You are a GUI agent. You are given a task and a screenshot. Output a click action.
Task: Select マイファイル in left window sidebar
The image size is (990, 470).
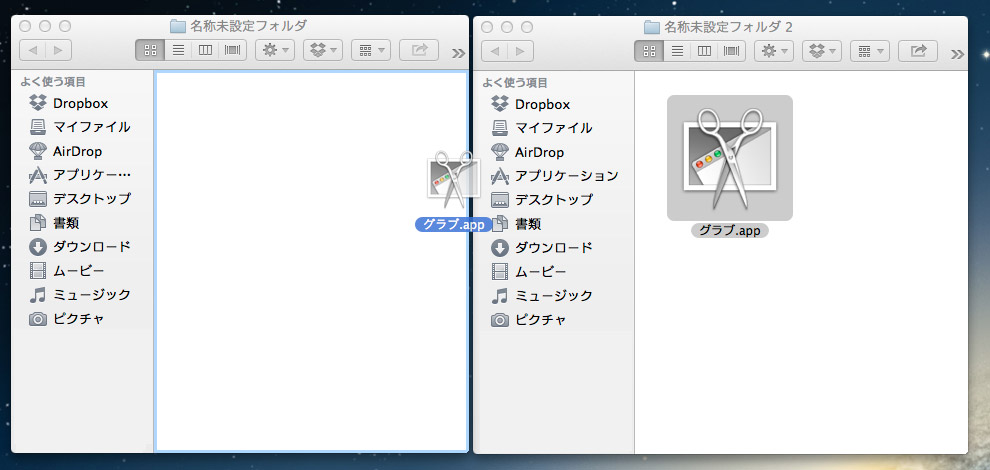tap(80, 127)
